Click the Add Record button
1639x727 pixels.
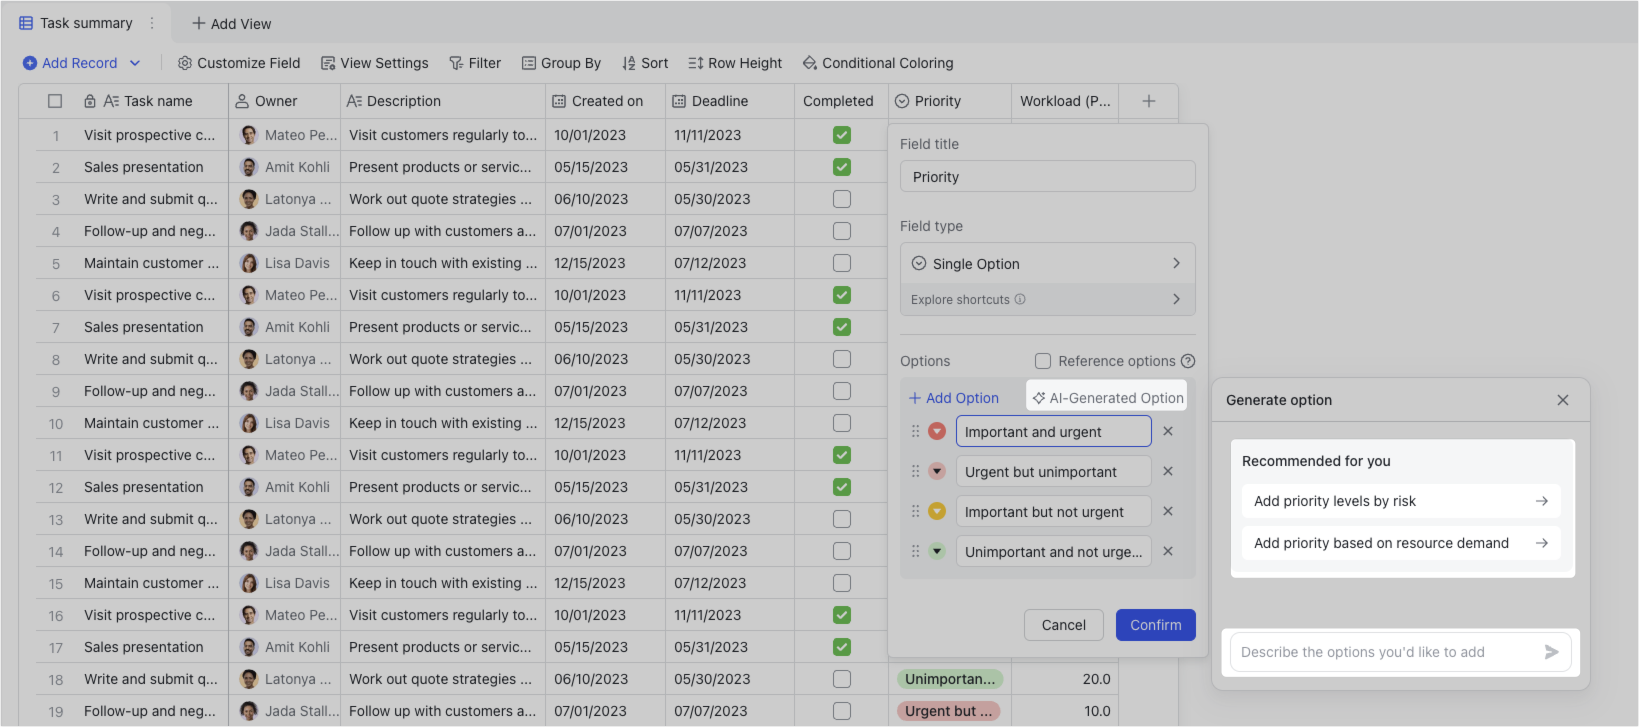[x=70, y=63]
